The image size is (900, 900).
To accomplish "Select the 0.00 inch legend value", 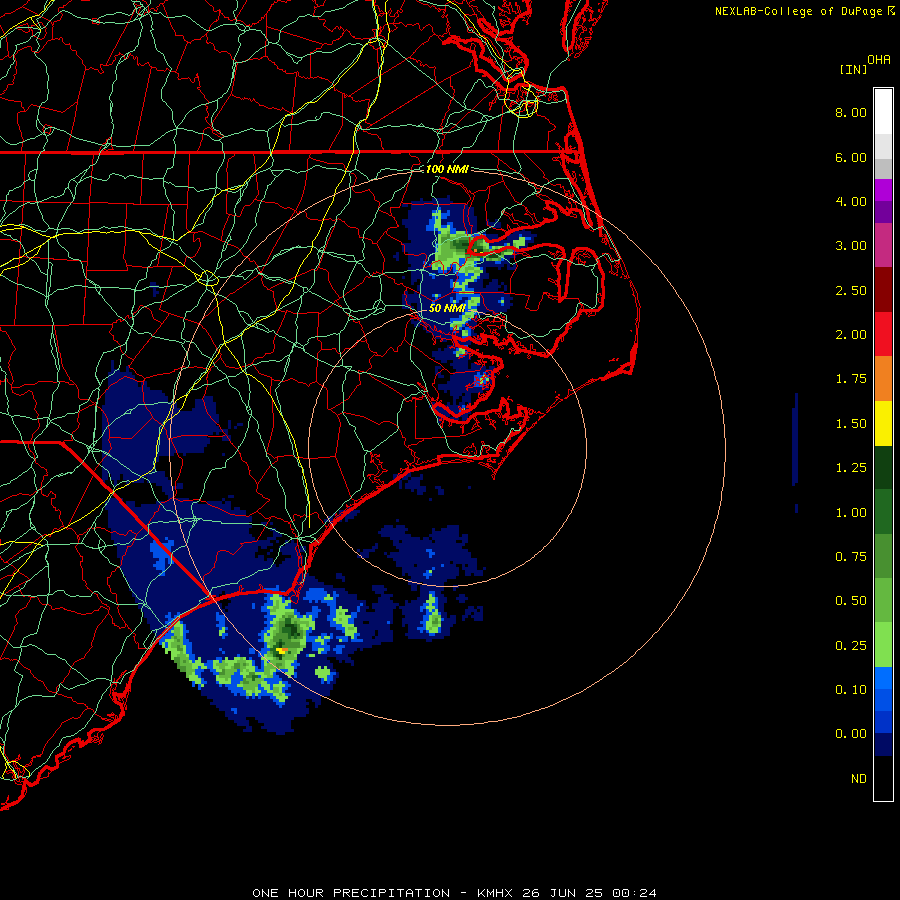I will 851,734.
